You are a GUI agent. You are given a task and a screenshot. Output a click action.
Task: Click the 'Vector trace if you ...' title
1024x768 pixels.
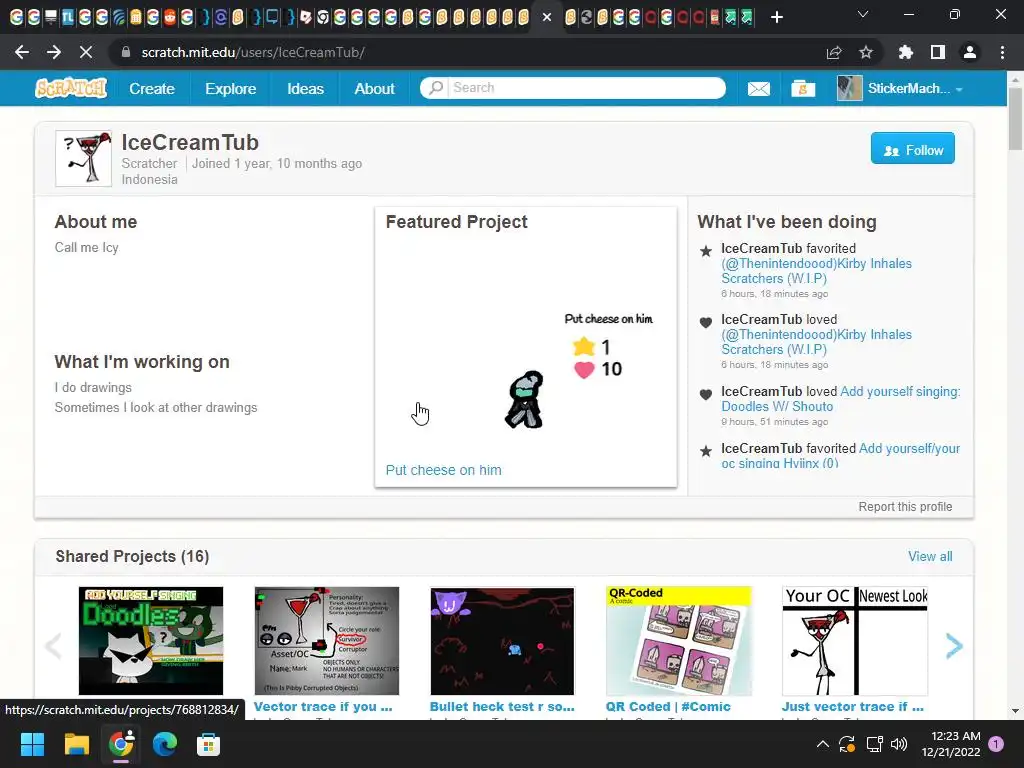coord(323,707)
